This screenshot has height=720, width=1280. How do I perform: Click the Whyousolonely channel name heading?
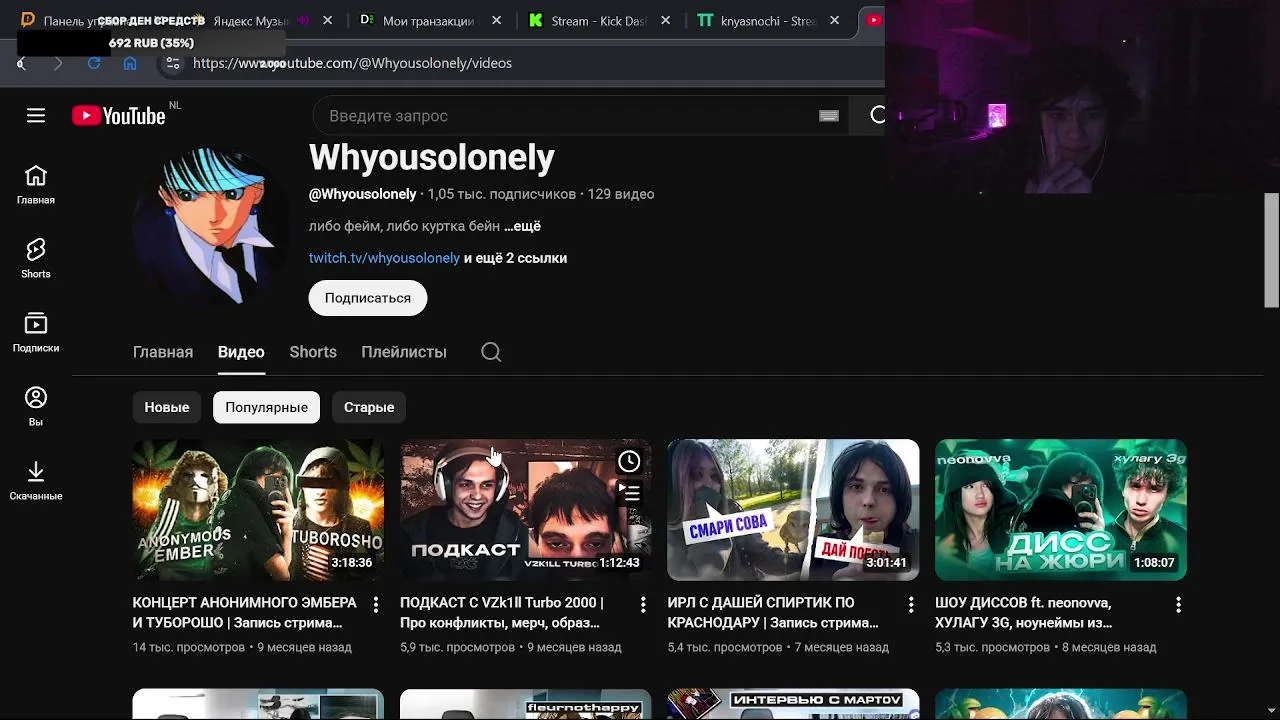[x=432, y=158]
